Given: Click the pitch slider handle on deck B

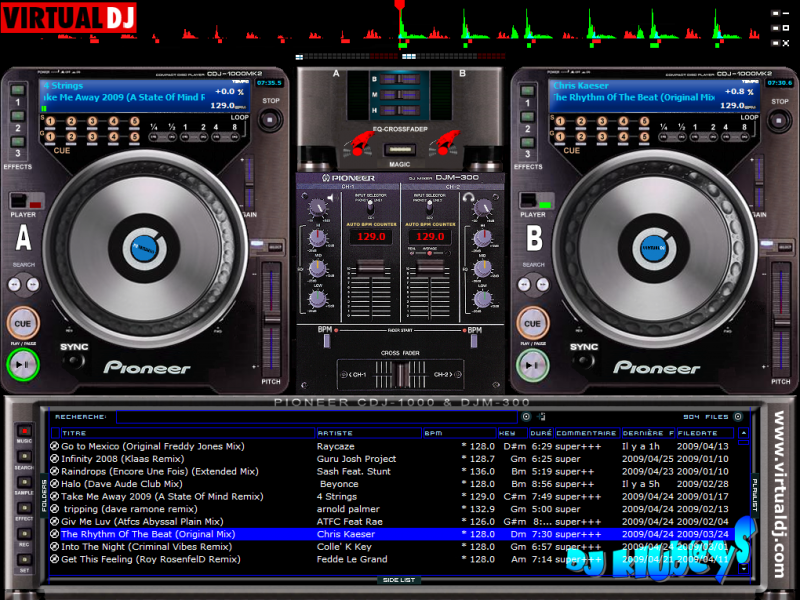Looking at the screenshot, I should point(781,321).
